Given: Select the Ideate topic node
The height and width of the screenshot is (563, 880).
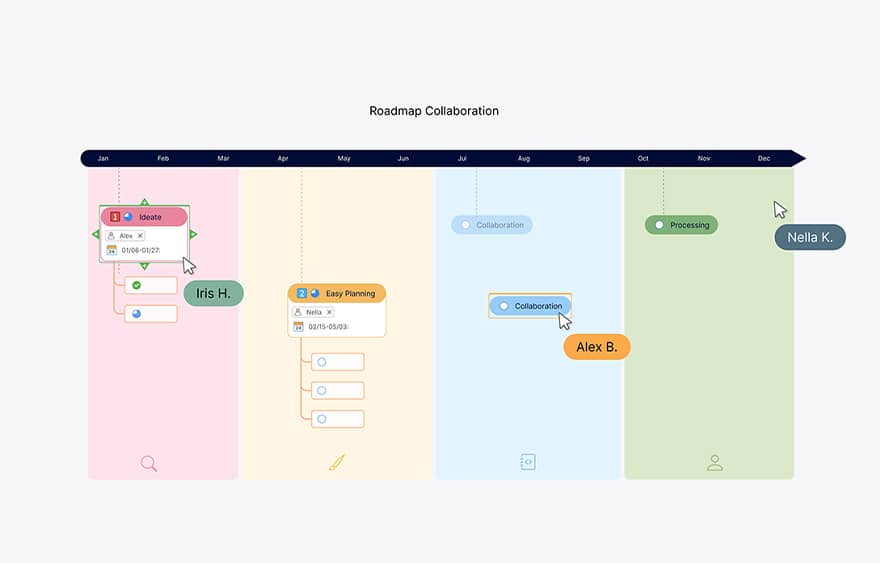Looking at the screenshot, I should click(144, 217).
